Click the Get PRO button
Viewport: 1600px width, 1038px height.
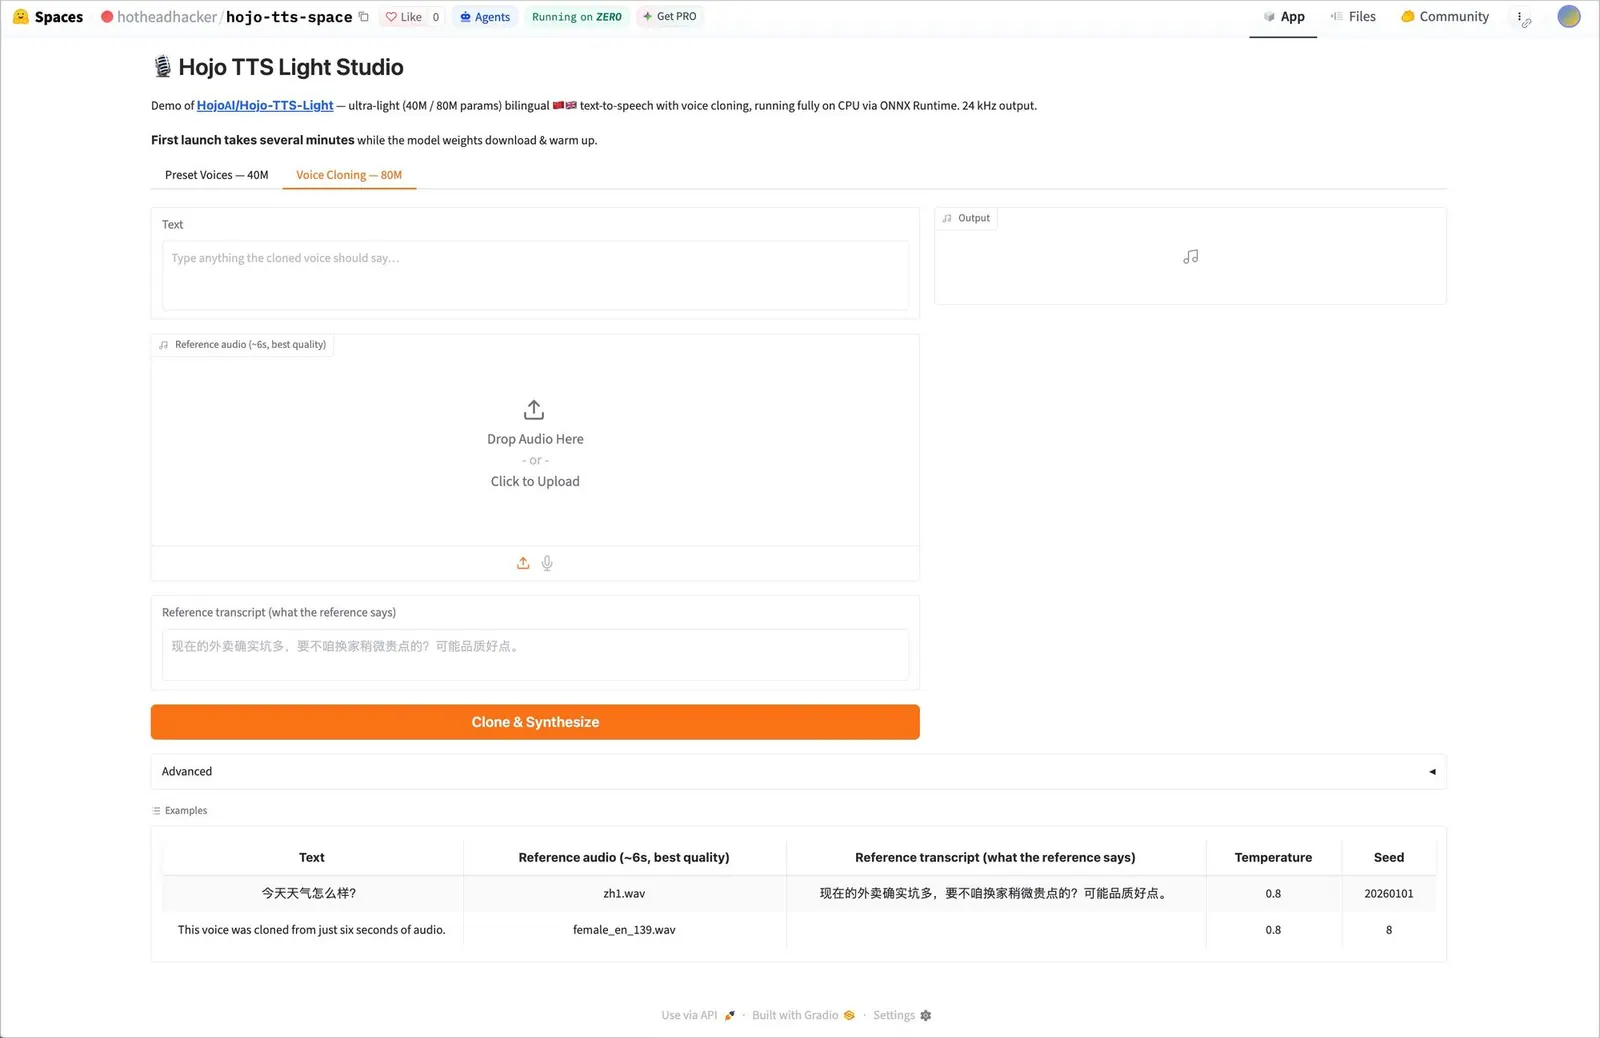pos(670,17)
